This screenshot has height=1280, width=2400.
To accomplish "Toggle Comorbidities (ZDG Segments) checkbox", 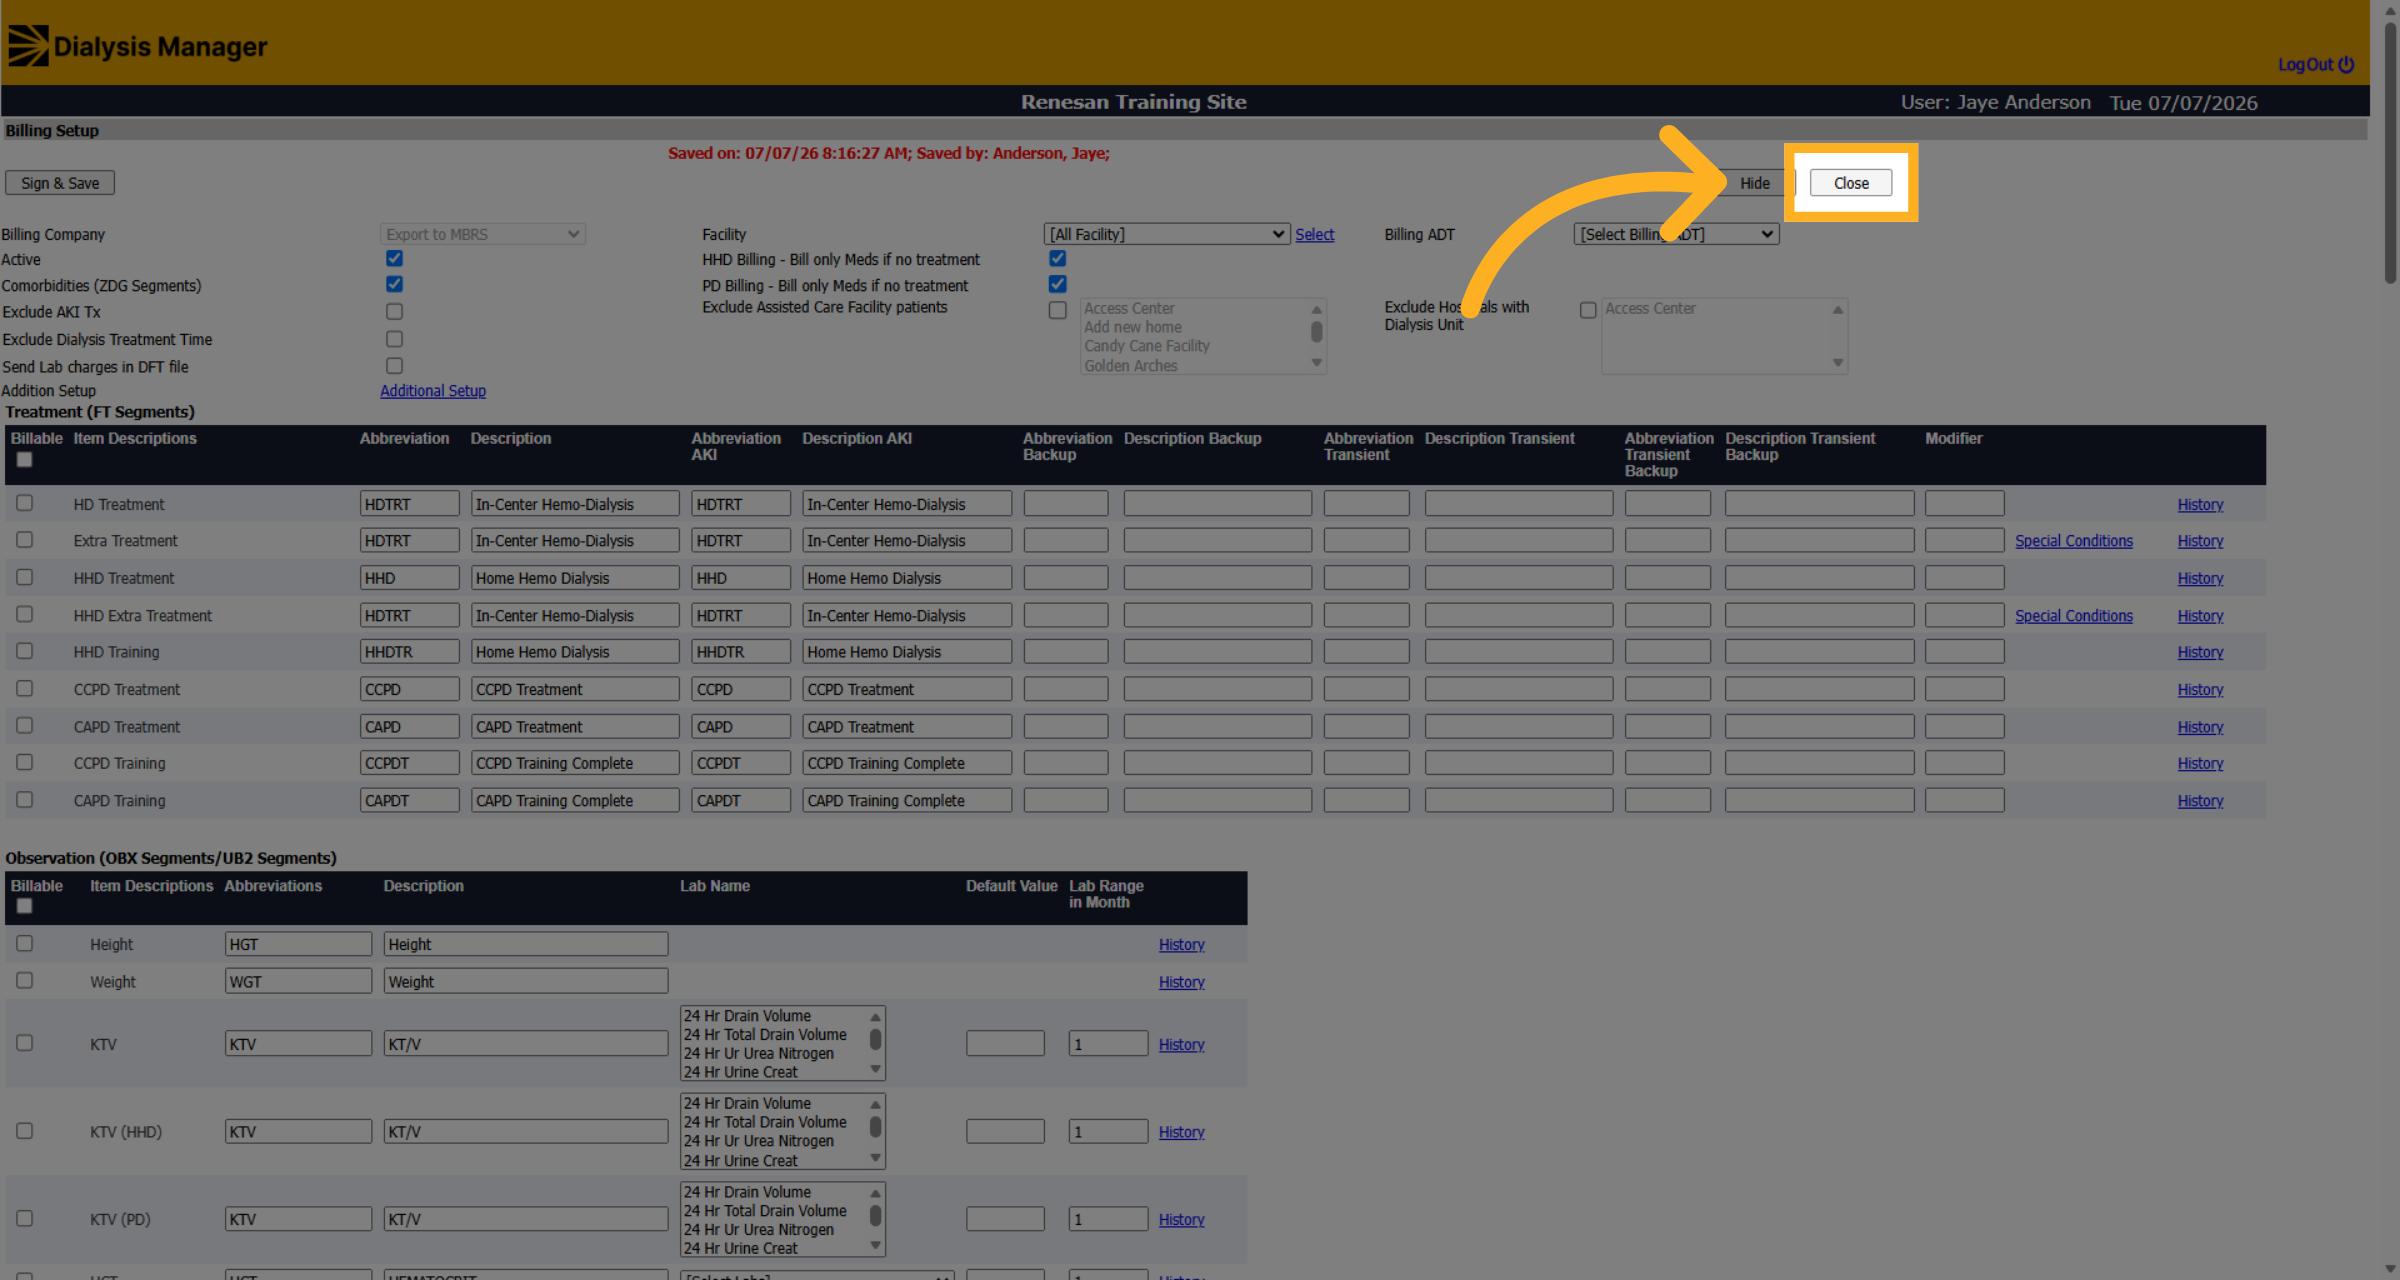I will point(395,284).
